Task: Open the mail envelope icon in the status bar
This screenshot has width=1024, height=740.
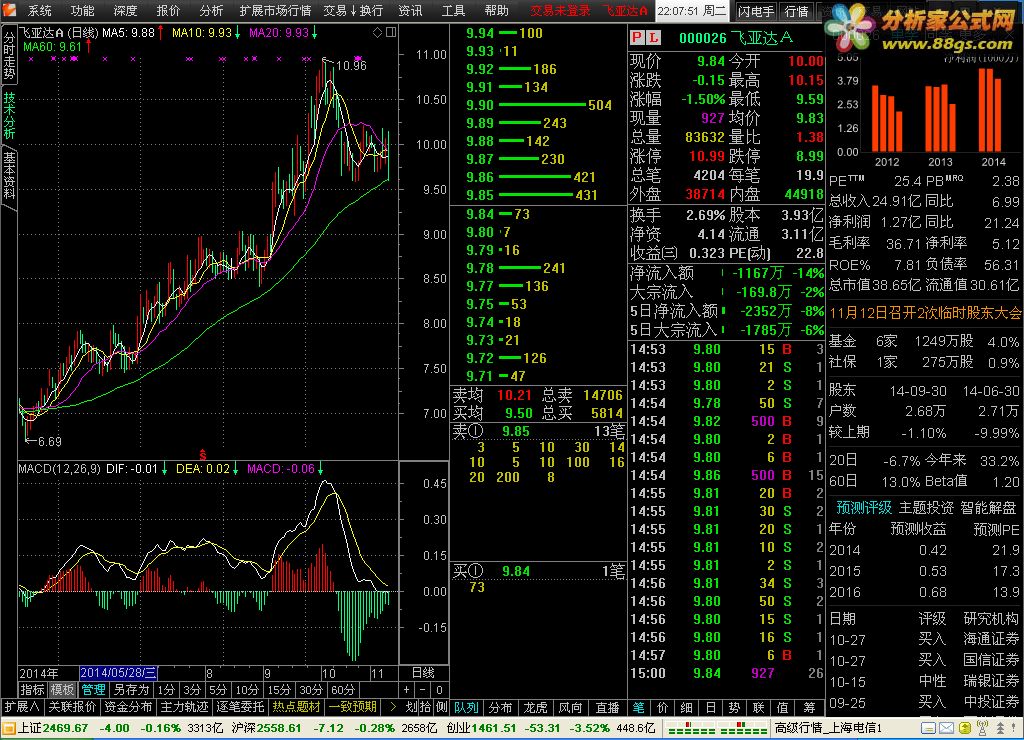Action: (946, 728)
